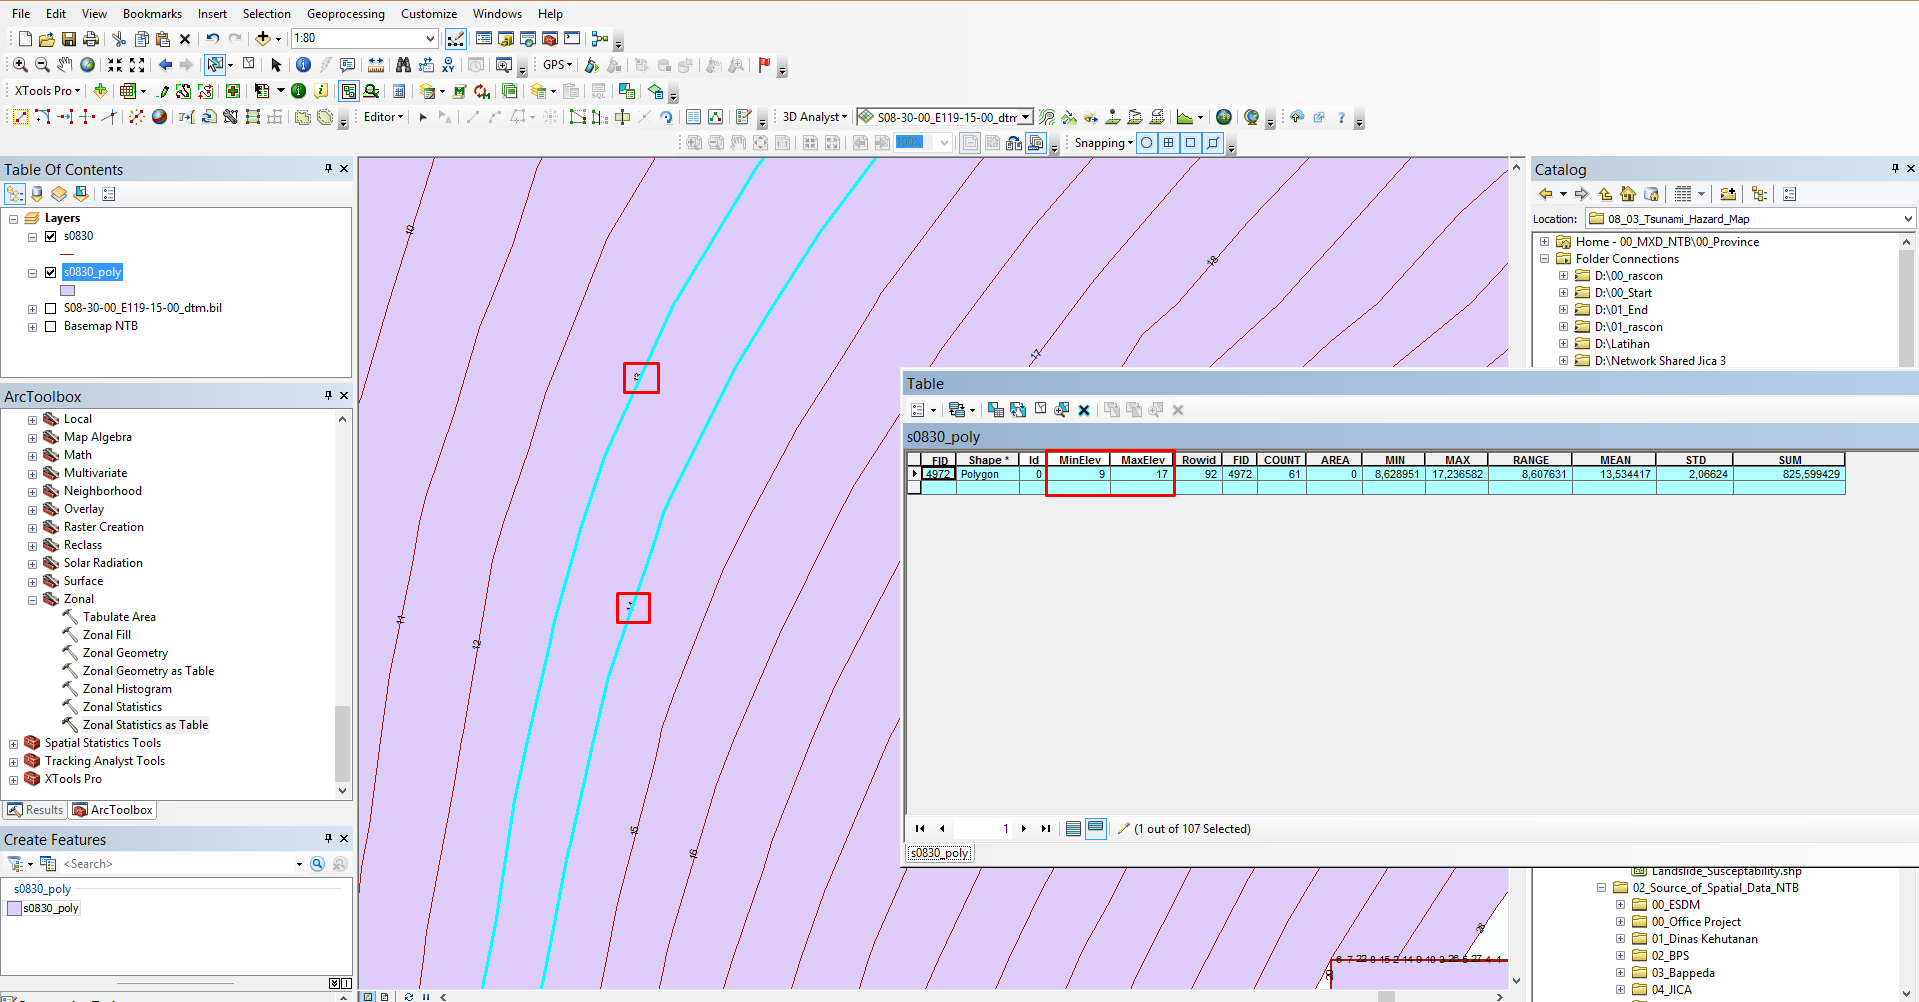Select the Pan hand tool
The width and height of the screenshot is (1919, 1002).
click(65, 65)
